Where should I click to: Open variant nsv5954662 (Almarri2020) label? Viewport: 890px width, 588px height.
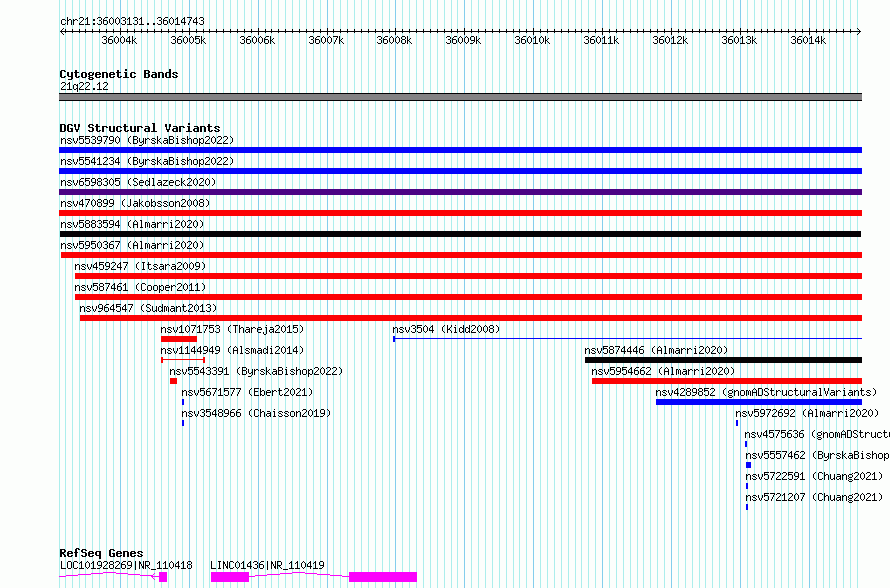coord(663,371)
